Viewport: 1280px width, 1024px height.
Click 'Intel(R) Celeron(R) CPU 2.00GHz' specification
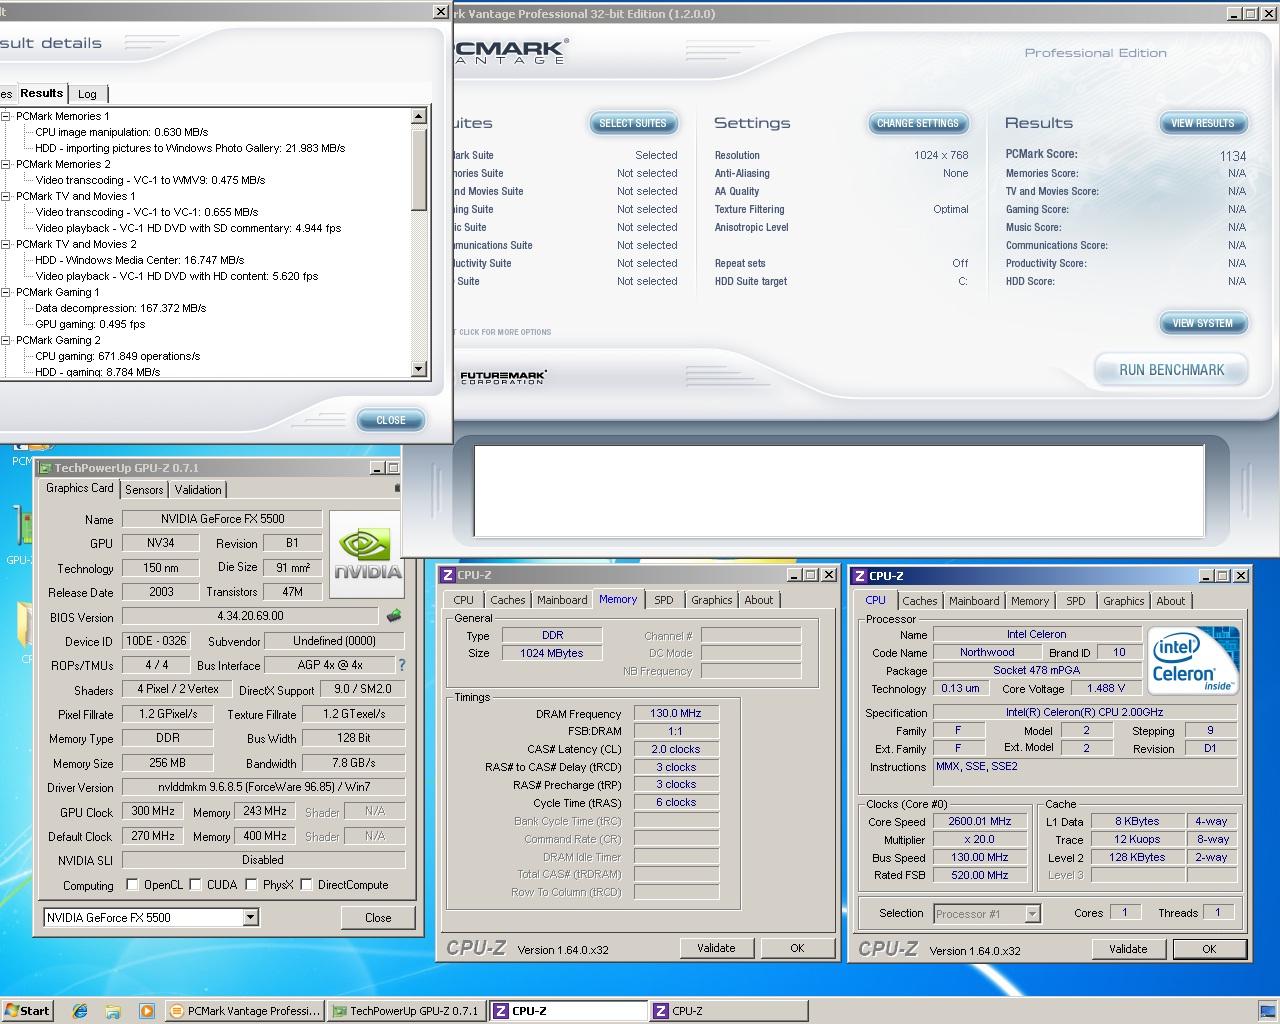[1085, 712]
